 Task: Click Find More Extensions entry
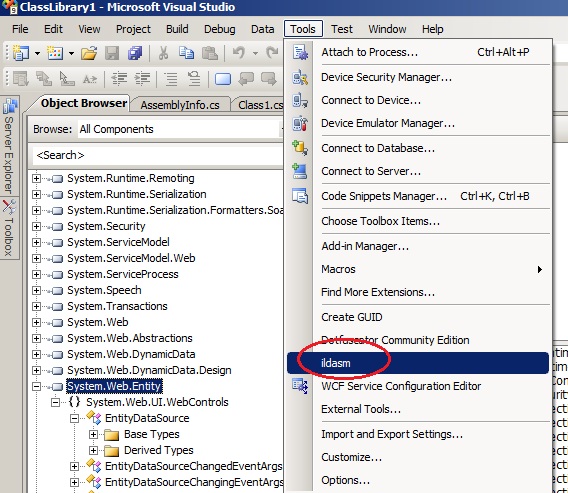[418, 292]
